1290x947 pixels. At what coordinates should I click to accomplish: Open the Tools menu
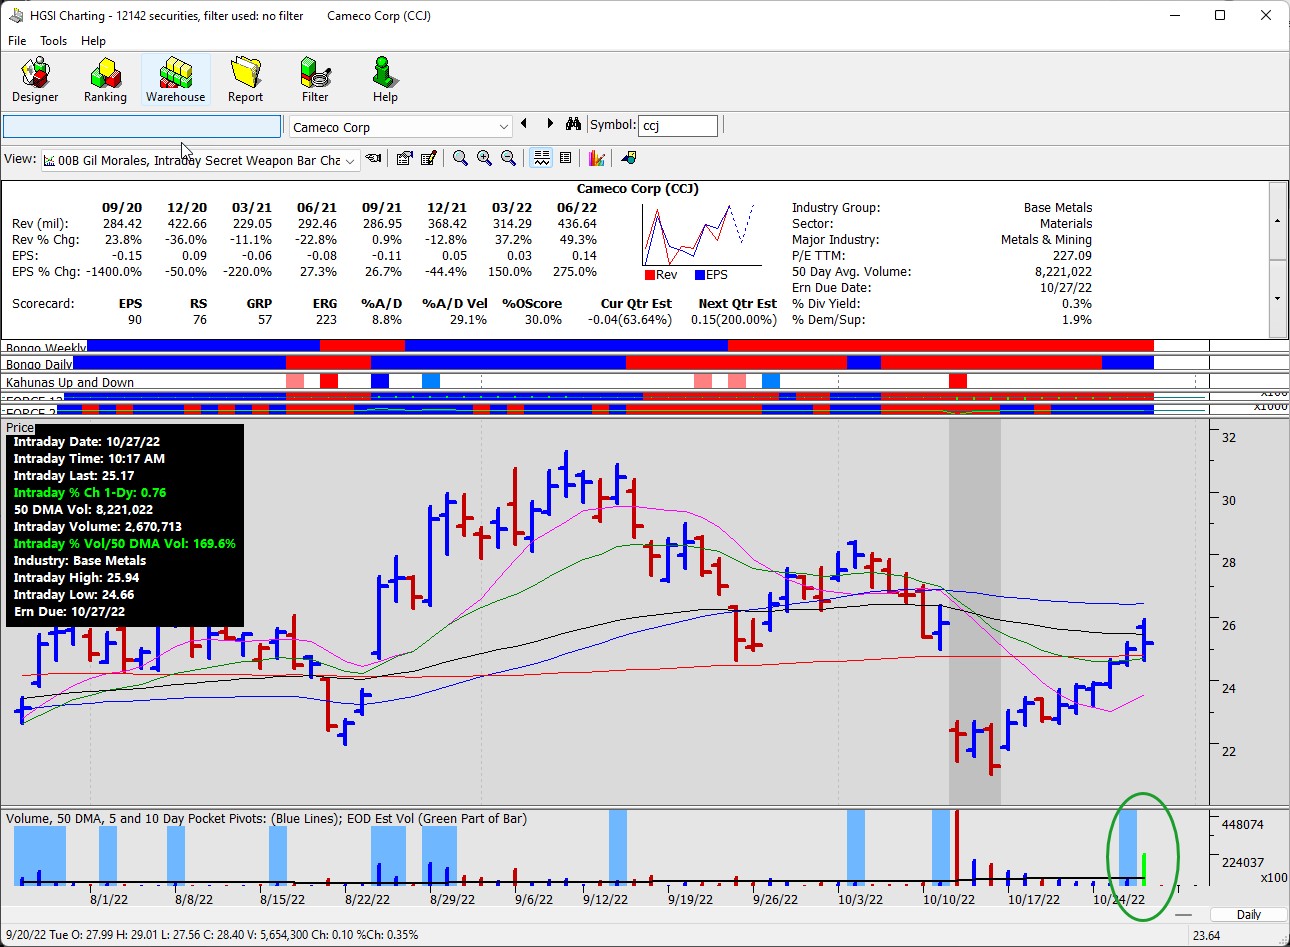(x=53, y=41)
